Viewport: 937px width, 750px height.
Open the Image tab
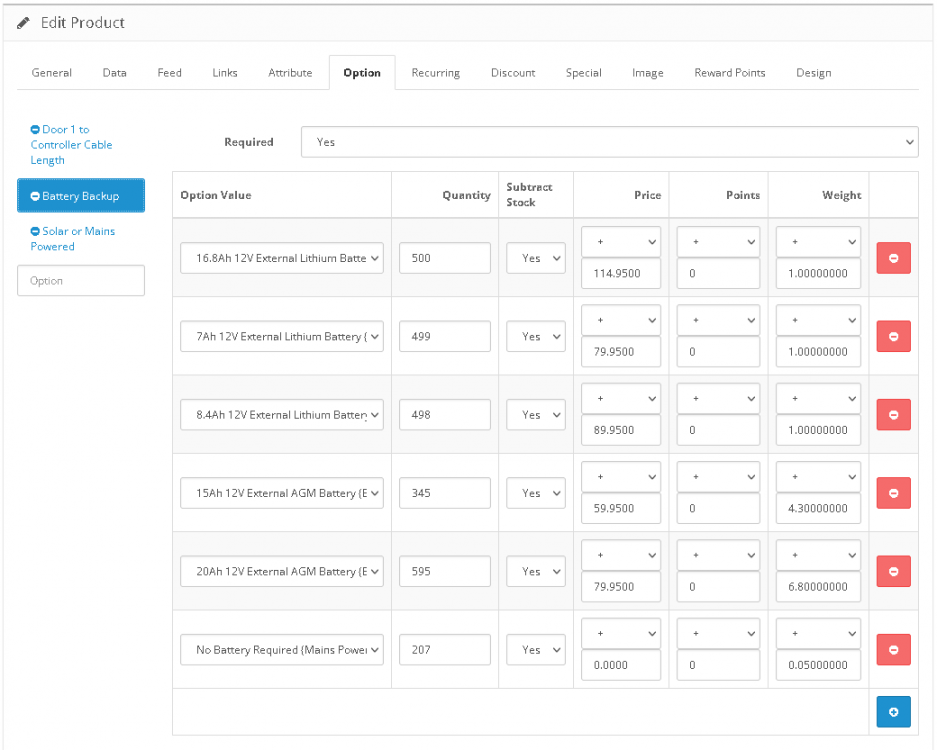pyautogui.click(x=648, y=73)
